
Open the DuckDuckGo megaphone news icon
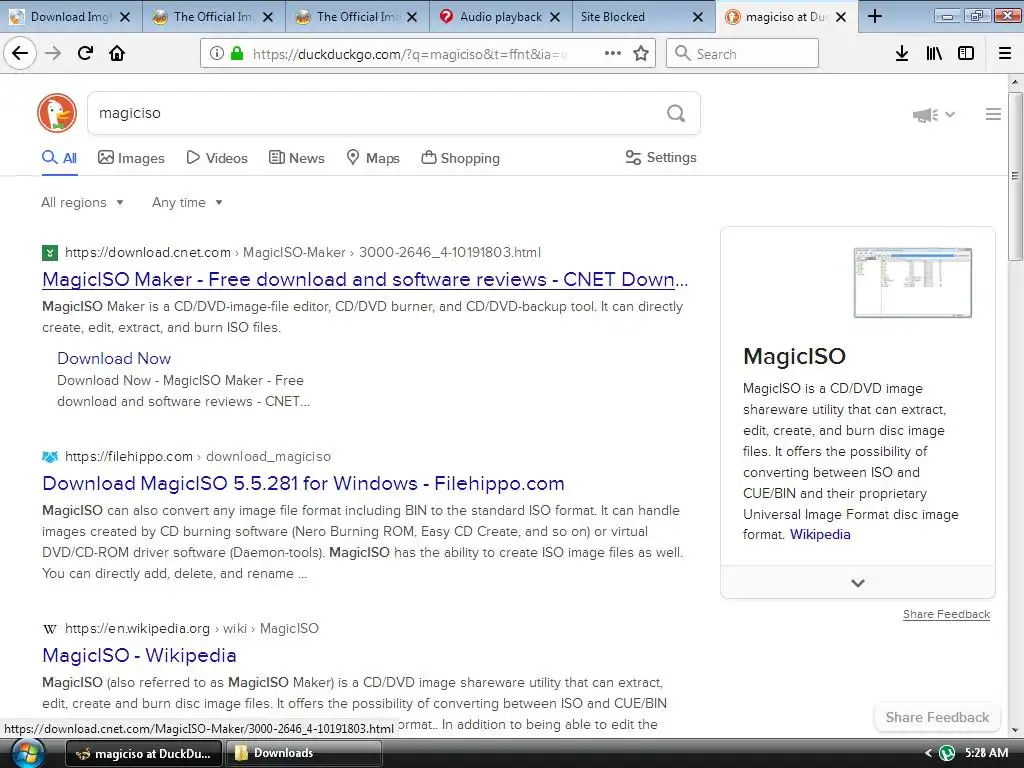click(x=925, y=115)
